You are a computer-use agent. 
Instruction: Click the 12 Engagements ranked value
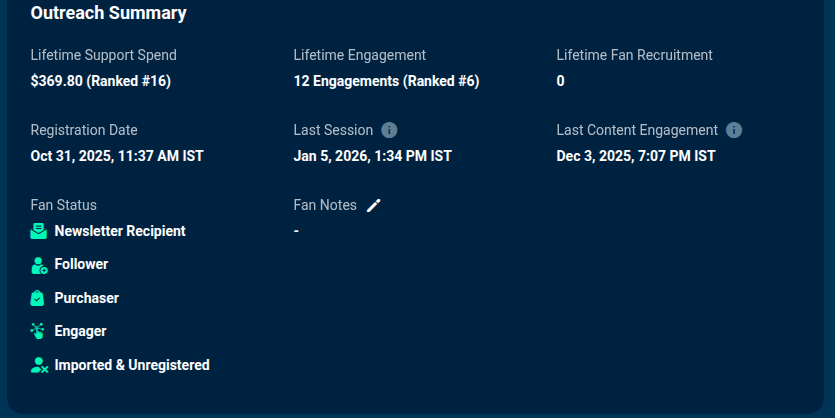tap(387, 81)
